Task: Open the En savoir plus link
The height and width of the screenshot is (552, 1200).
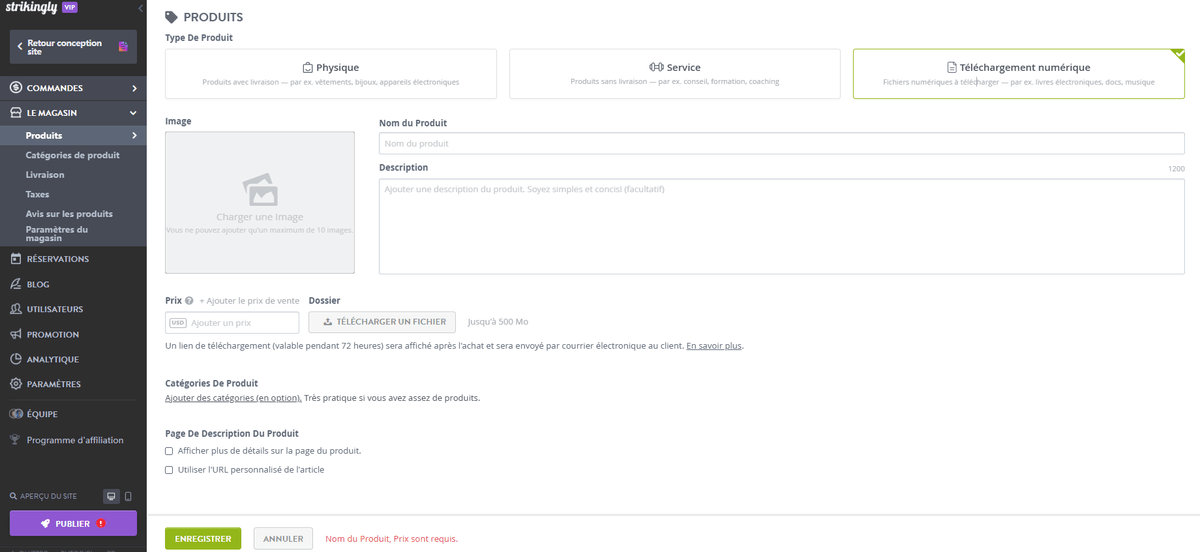Action: (714, 346)
